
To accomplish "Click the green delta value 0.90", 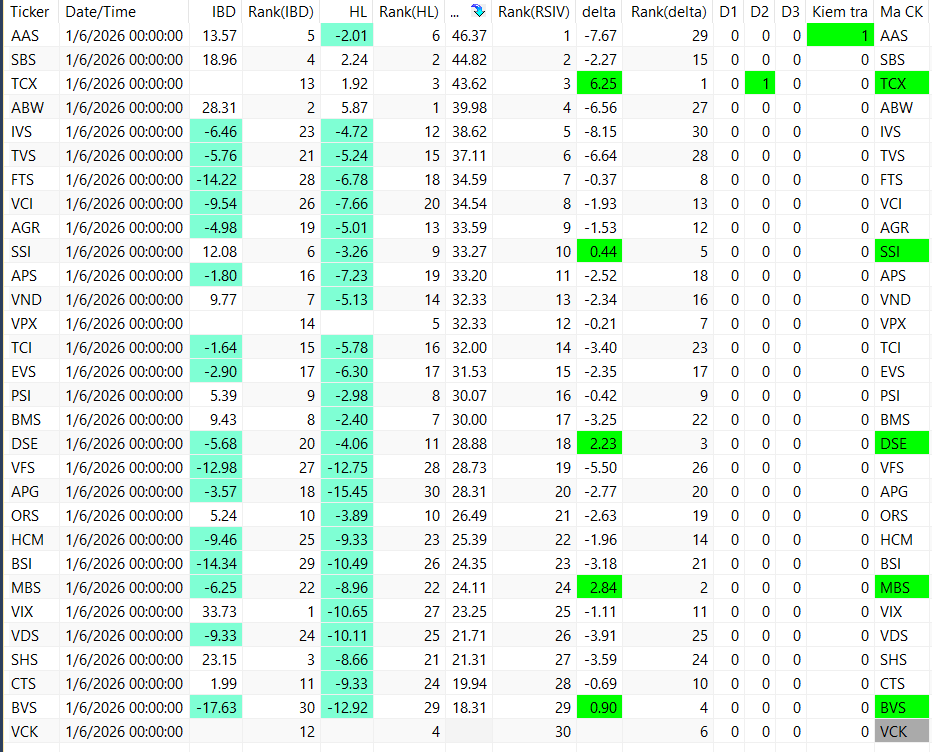I will (599, 708).
